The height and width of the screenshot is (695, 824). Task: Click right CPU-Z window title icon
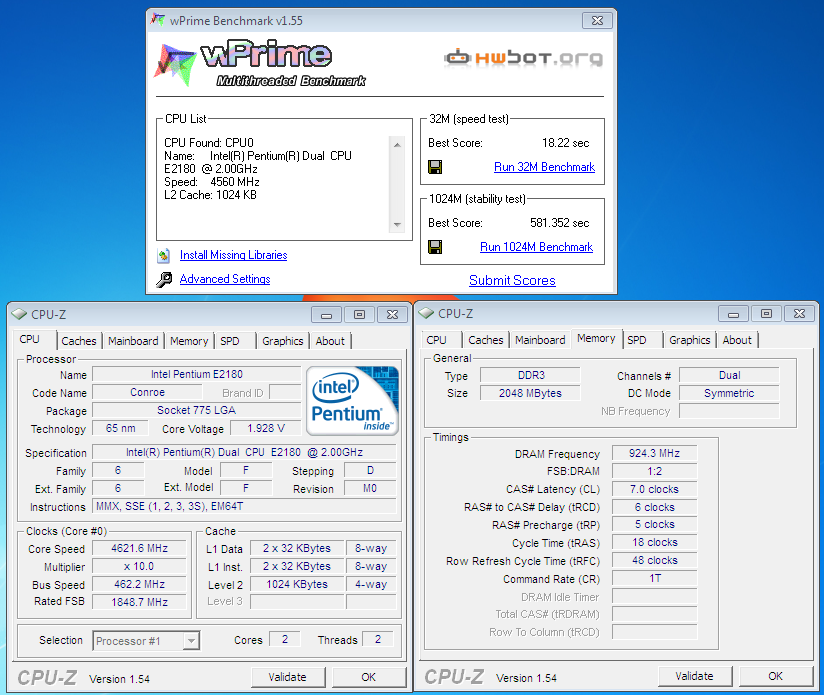click(426, 314)
